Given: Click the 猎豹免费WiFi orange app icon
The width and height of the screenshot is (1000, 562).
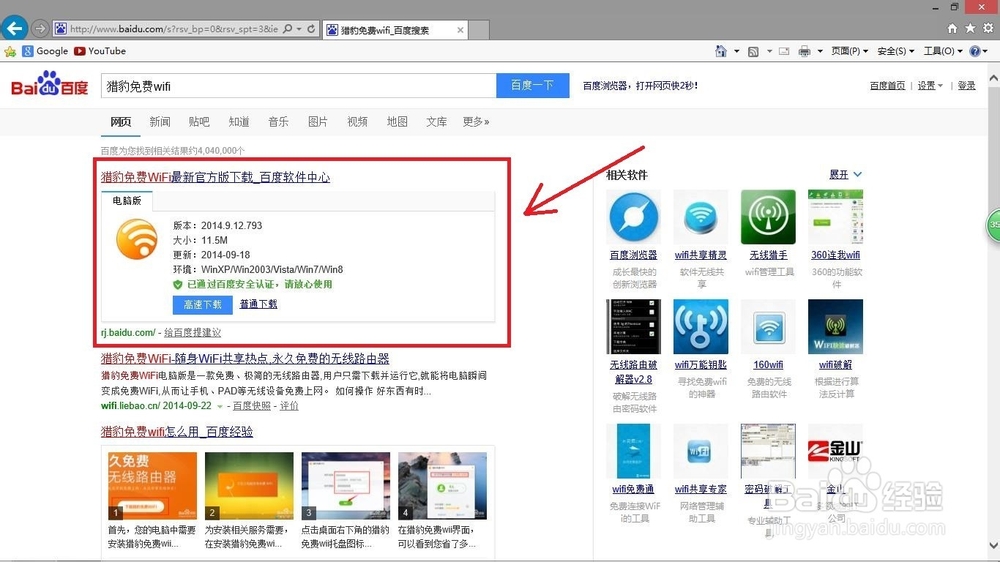Looking at the screenshot, I should click(x=136, y=239).
